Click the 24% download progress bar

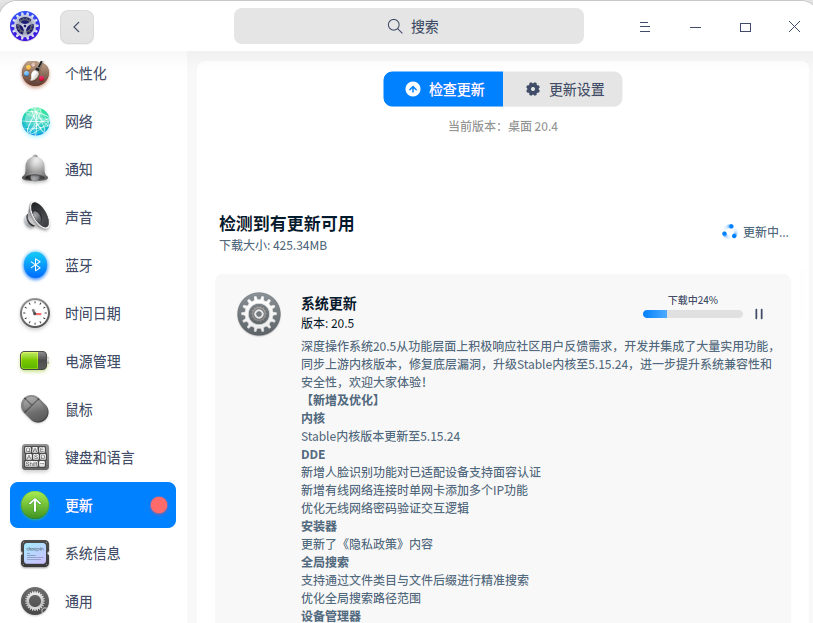click(693, 314)
